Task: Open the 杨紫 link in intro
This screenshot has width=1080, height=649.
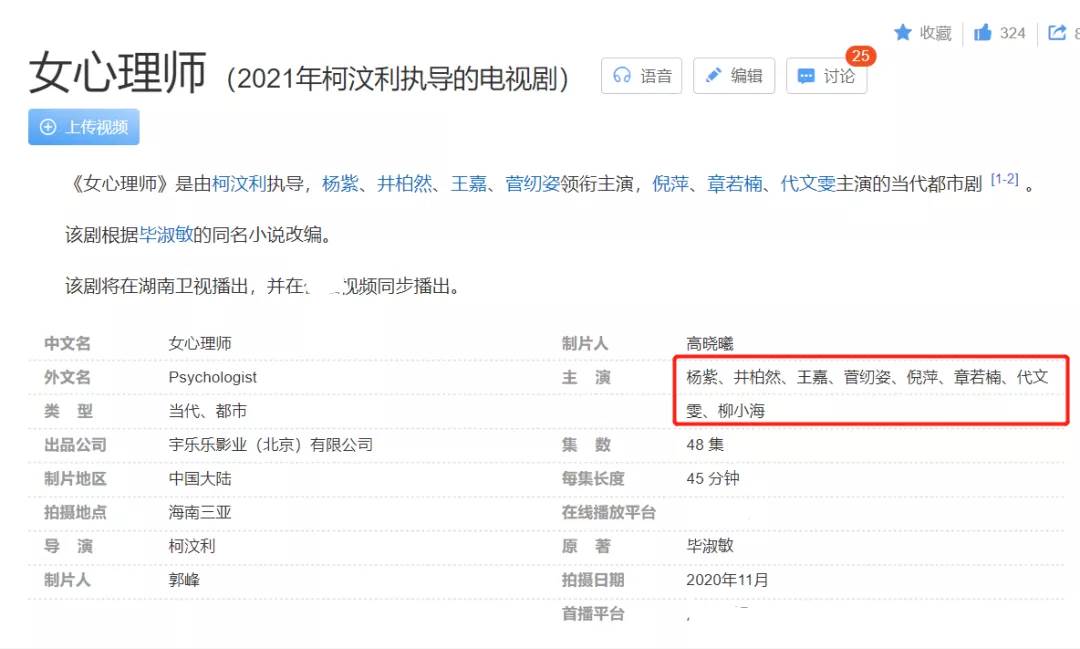Action: 340,183
